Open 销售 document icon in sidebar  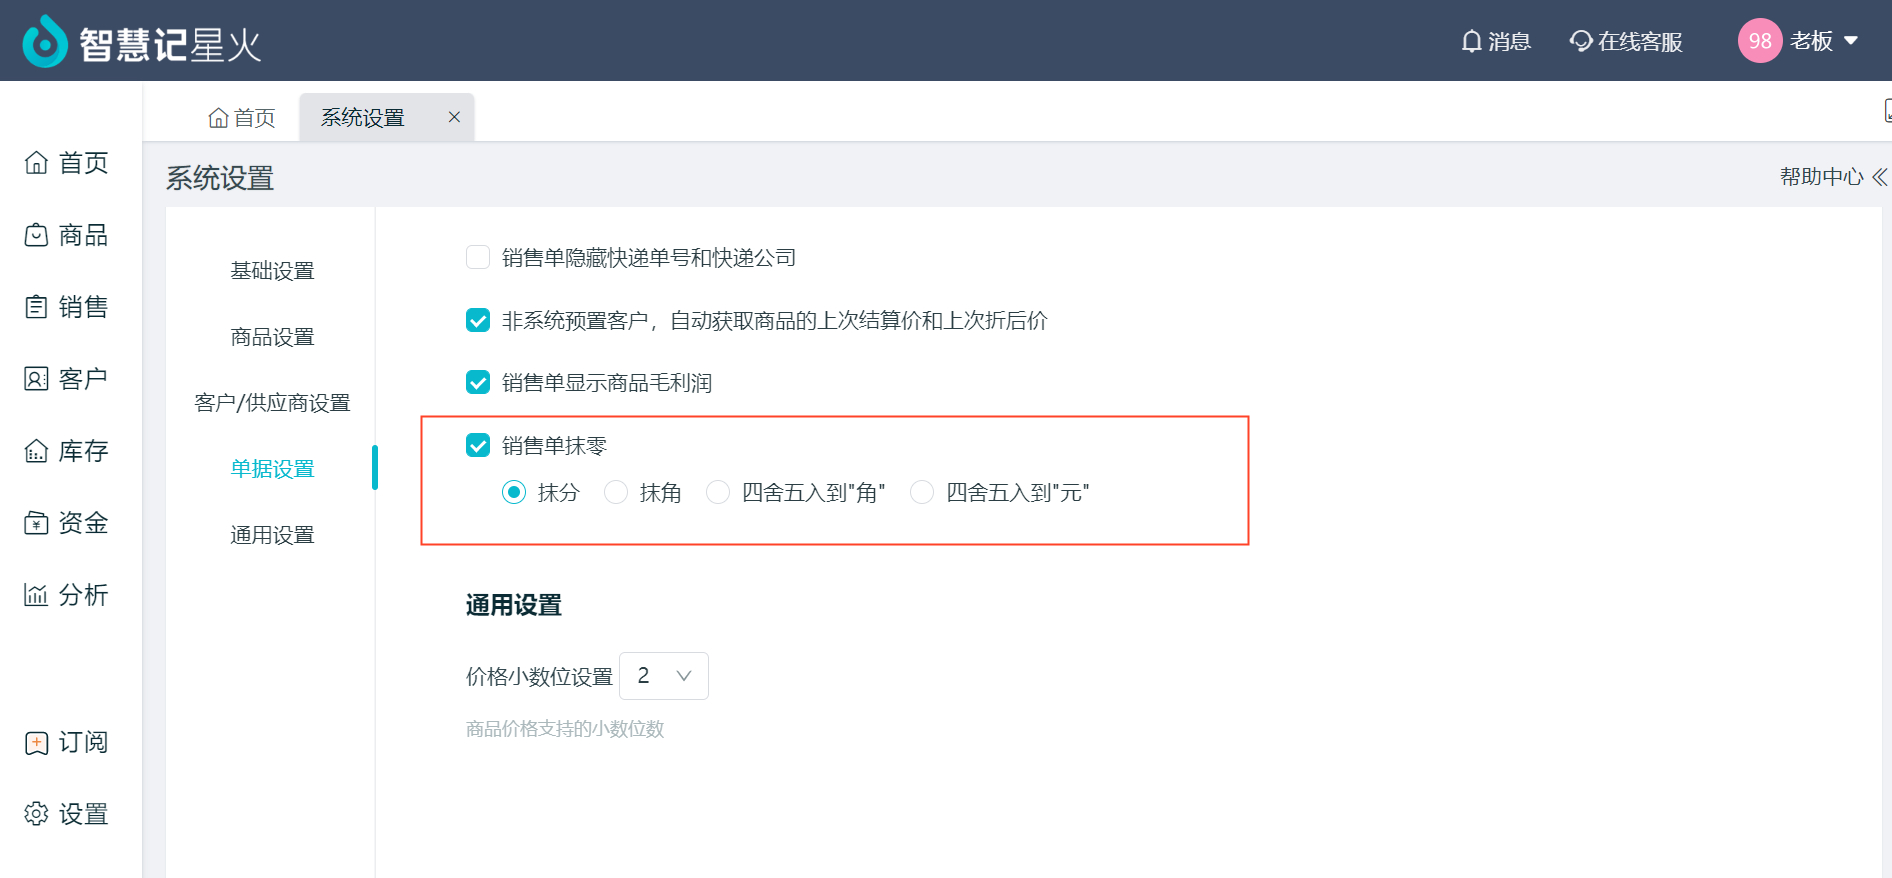(x=36, y=306)
